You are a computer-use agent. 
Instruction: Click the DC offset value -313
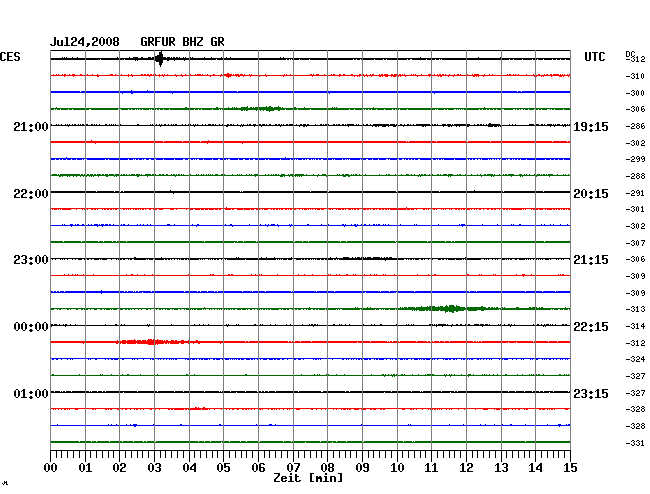click(x=635, y=309)
